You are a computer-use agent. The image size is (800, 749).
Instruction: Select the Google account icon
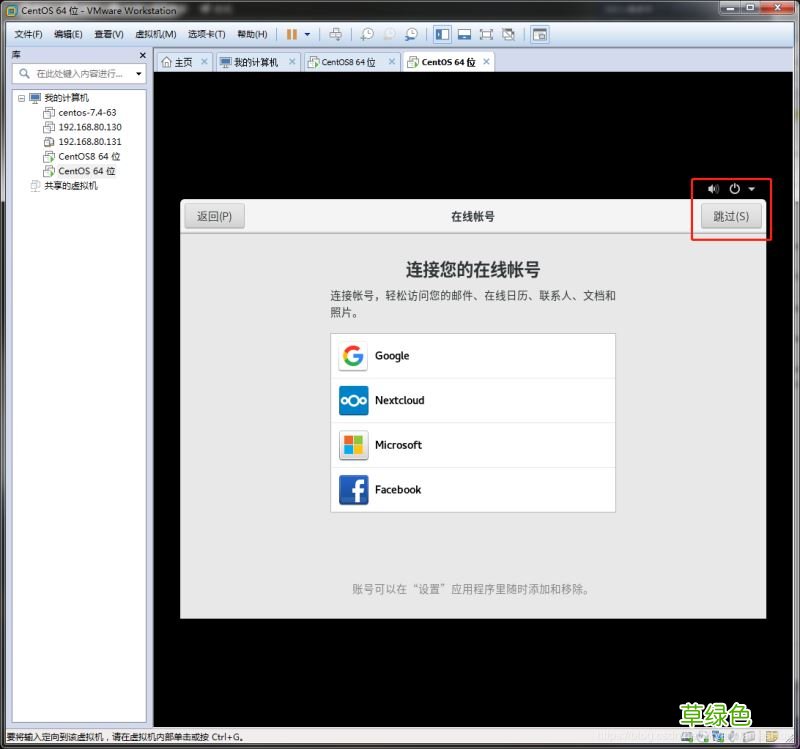[353, 355]
